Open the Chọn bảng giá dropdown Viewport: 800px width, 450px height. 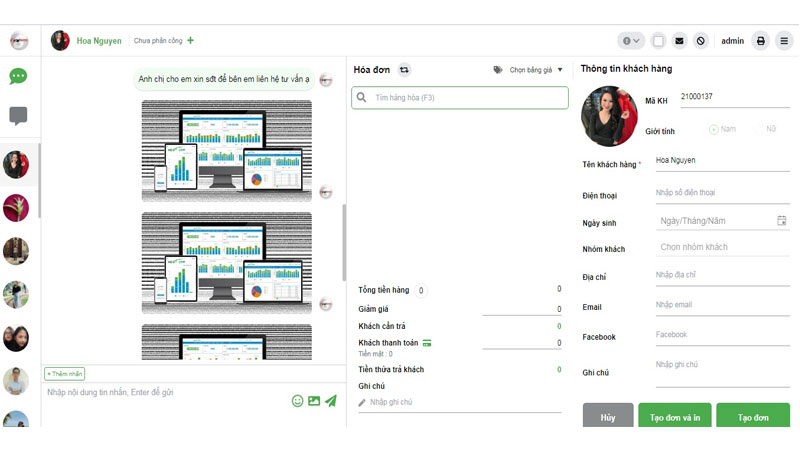pos(535,70)
